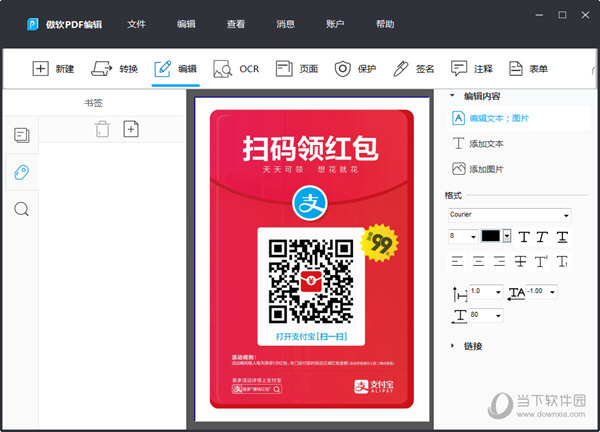Open the 签名 (Signature) tool
600x432 pixels.
pos(414,69)
